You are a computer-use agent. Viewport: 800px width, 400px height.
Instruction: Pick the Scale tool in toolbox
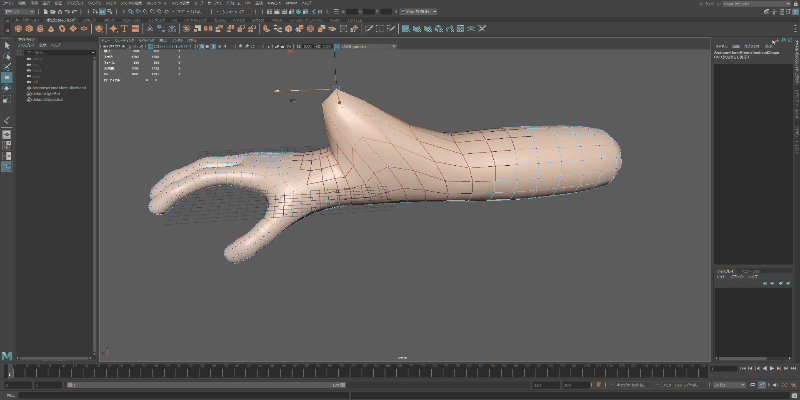(6, 99)
